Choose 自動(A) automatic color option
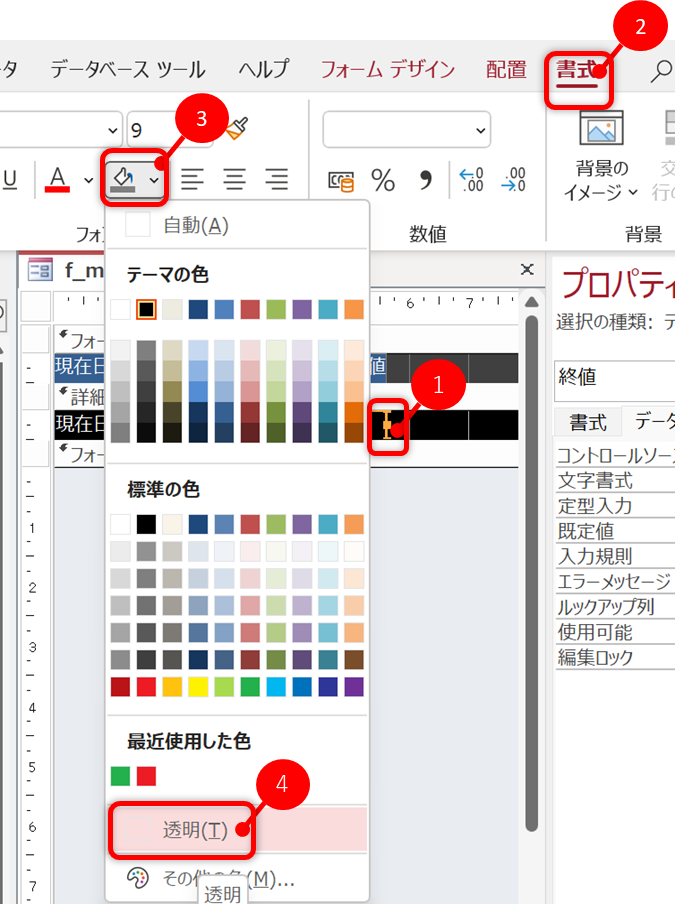Viewport: 675px width, 904px height. (x=237, y=225)
